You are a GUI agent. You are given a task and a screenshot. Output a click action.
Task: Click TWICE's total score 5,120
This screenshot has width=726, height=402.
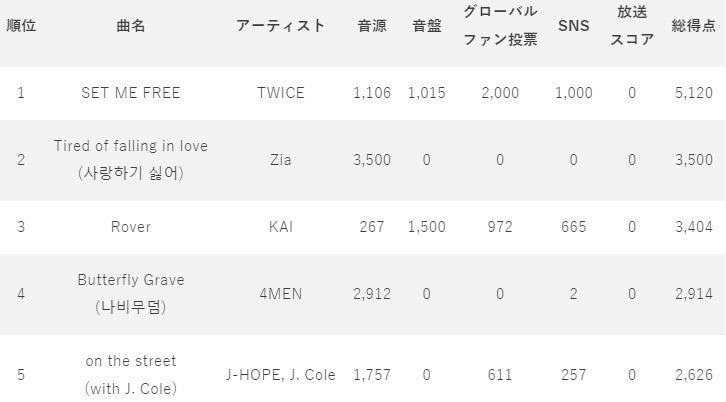[x=693, y=93]
